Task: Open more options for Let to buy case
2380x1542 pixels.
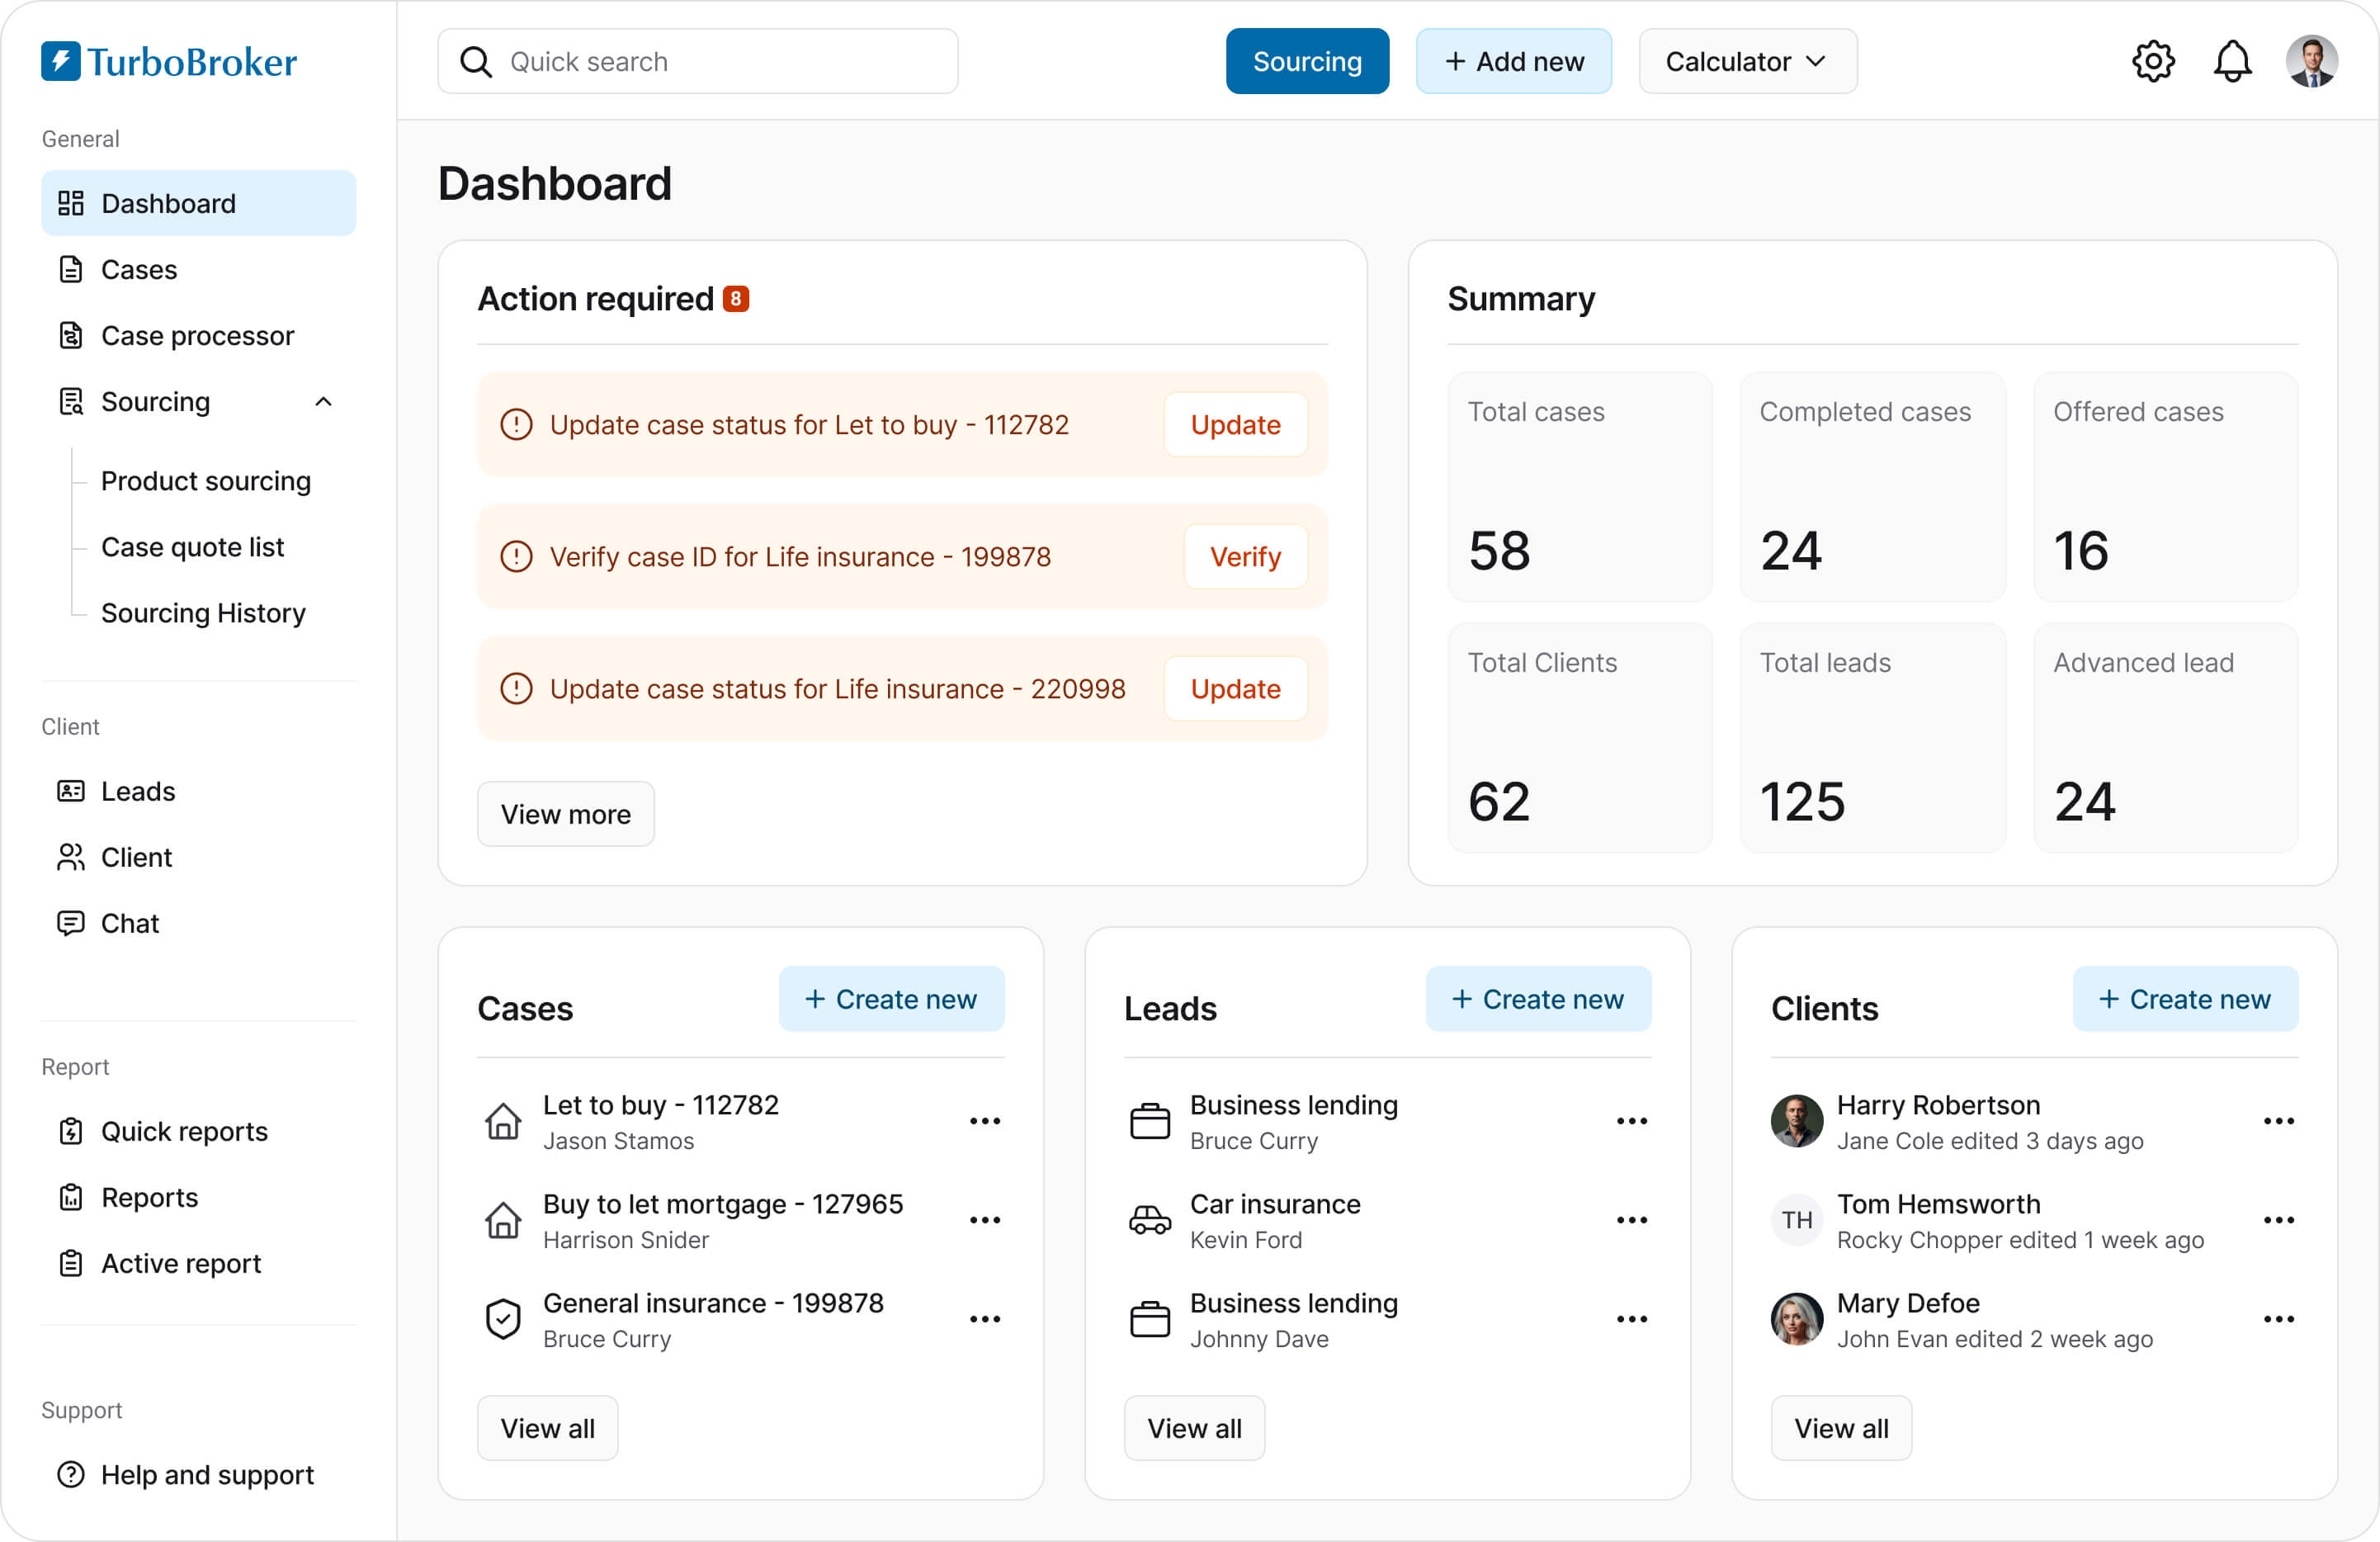Action: 985,1121
